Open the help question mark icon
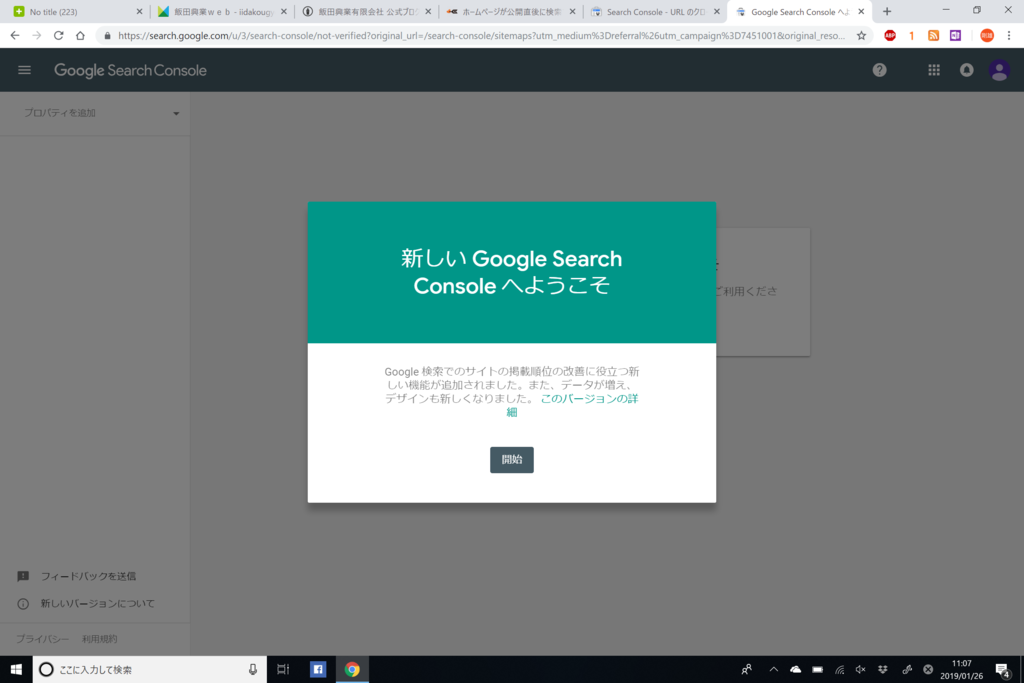Screen dimensions: 1024x683 [x=880, y=70]
